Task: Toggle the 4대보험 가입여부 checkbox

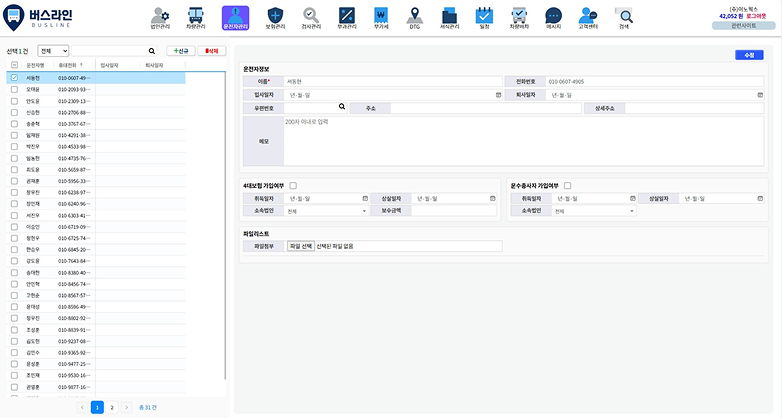Action: tap(293, 185)
